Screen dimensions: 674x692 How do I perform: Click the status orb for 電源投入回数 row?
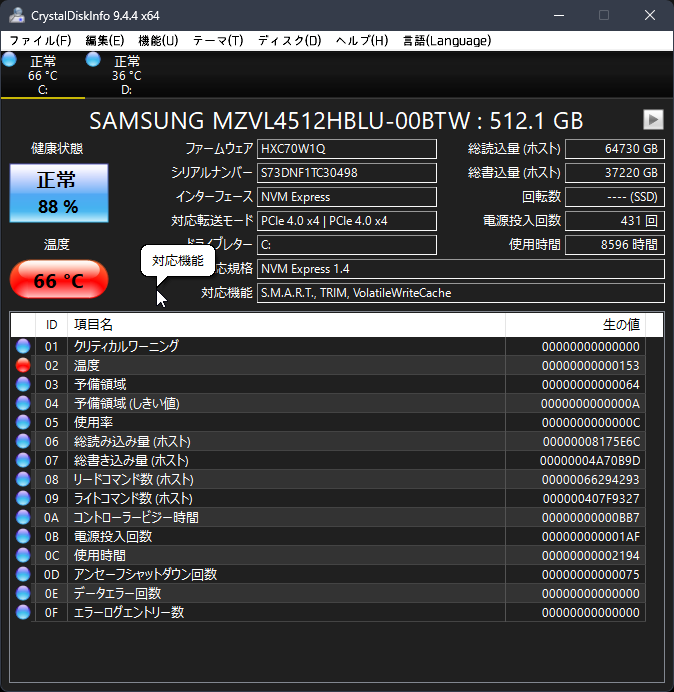(x=23, y=536)
